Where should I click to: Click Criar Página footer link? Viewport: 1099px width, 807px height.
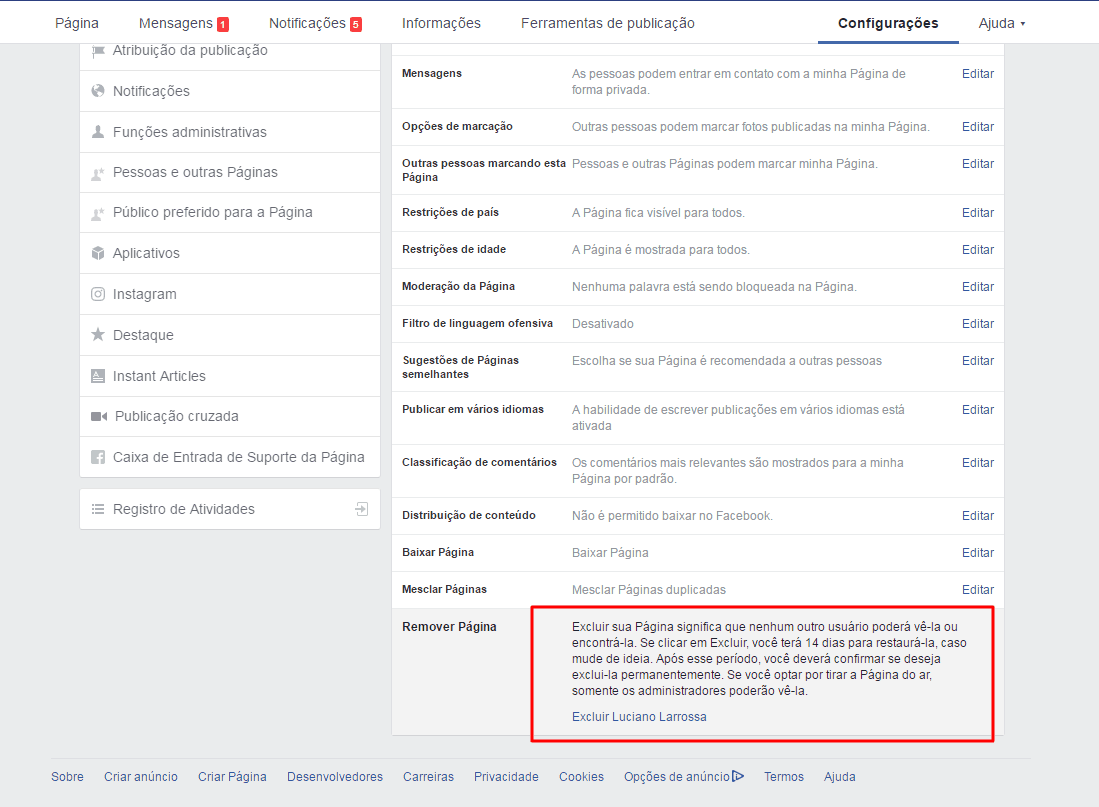tap(232, 777)
